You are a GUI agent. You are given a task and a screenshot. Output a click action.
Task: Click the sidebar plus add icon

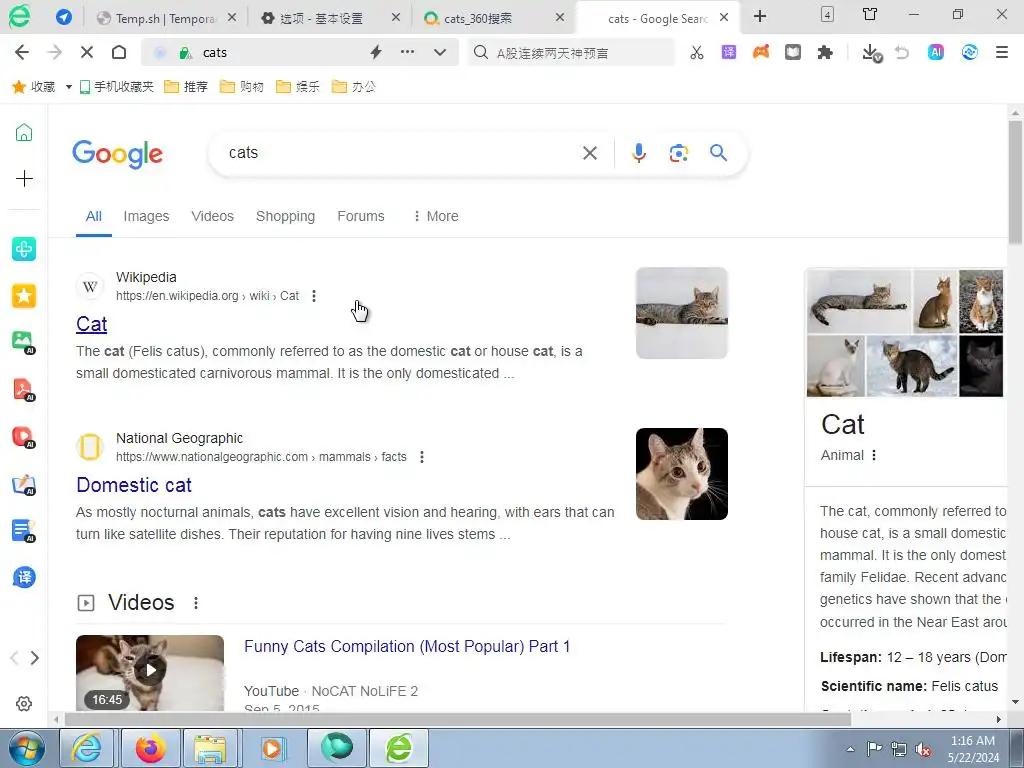(24, 178)
